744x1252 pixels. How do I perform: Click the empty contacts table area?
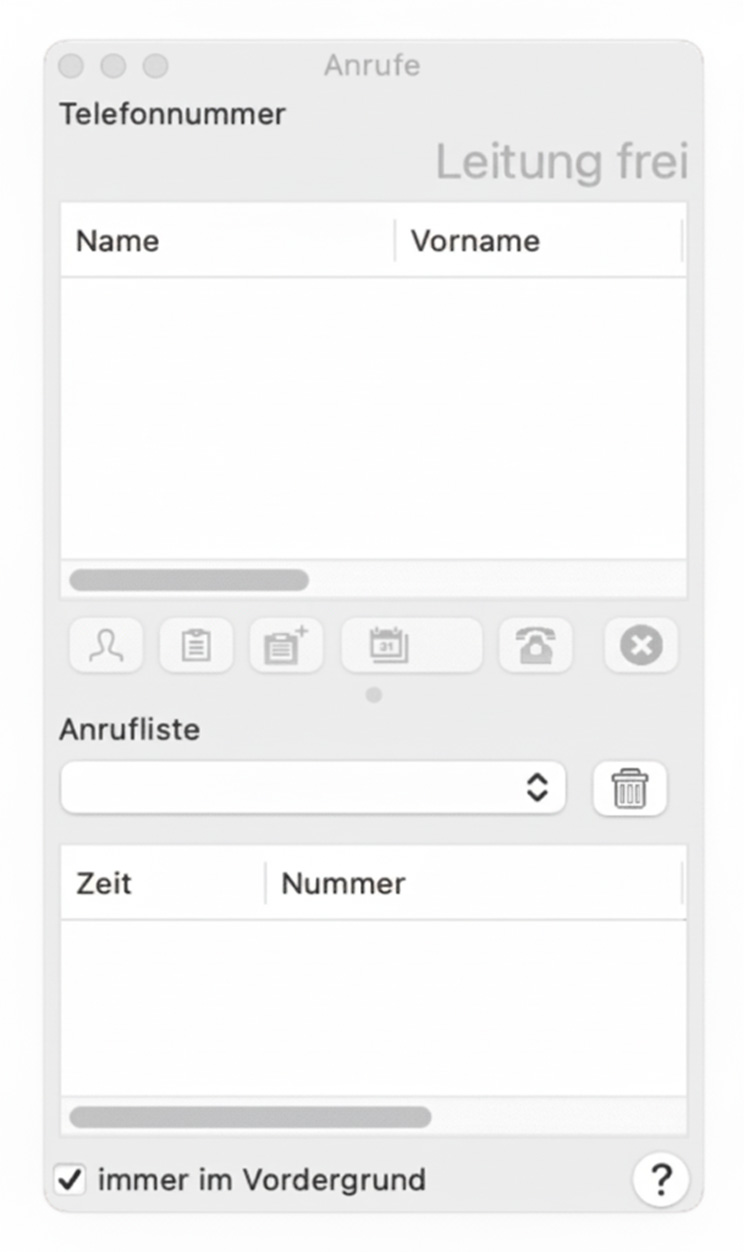[x=373, y=418]
